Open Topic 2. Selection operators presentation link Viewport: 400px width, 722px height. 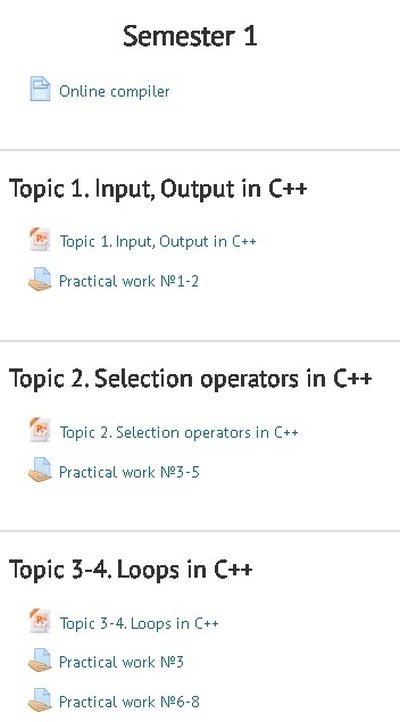pyautogui.click(x=179, y=432)
